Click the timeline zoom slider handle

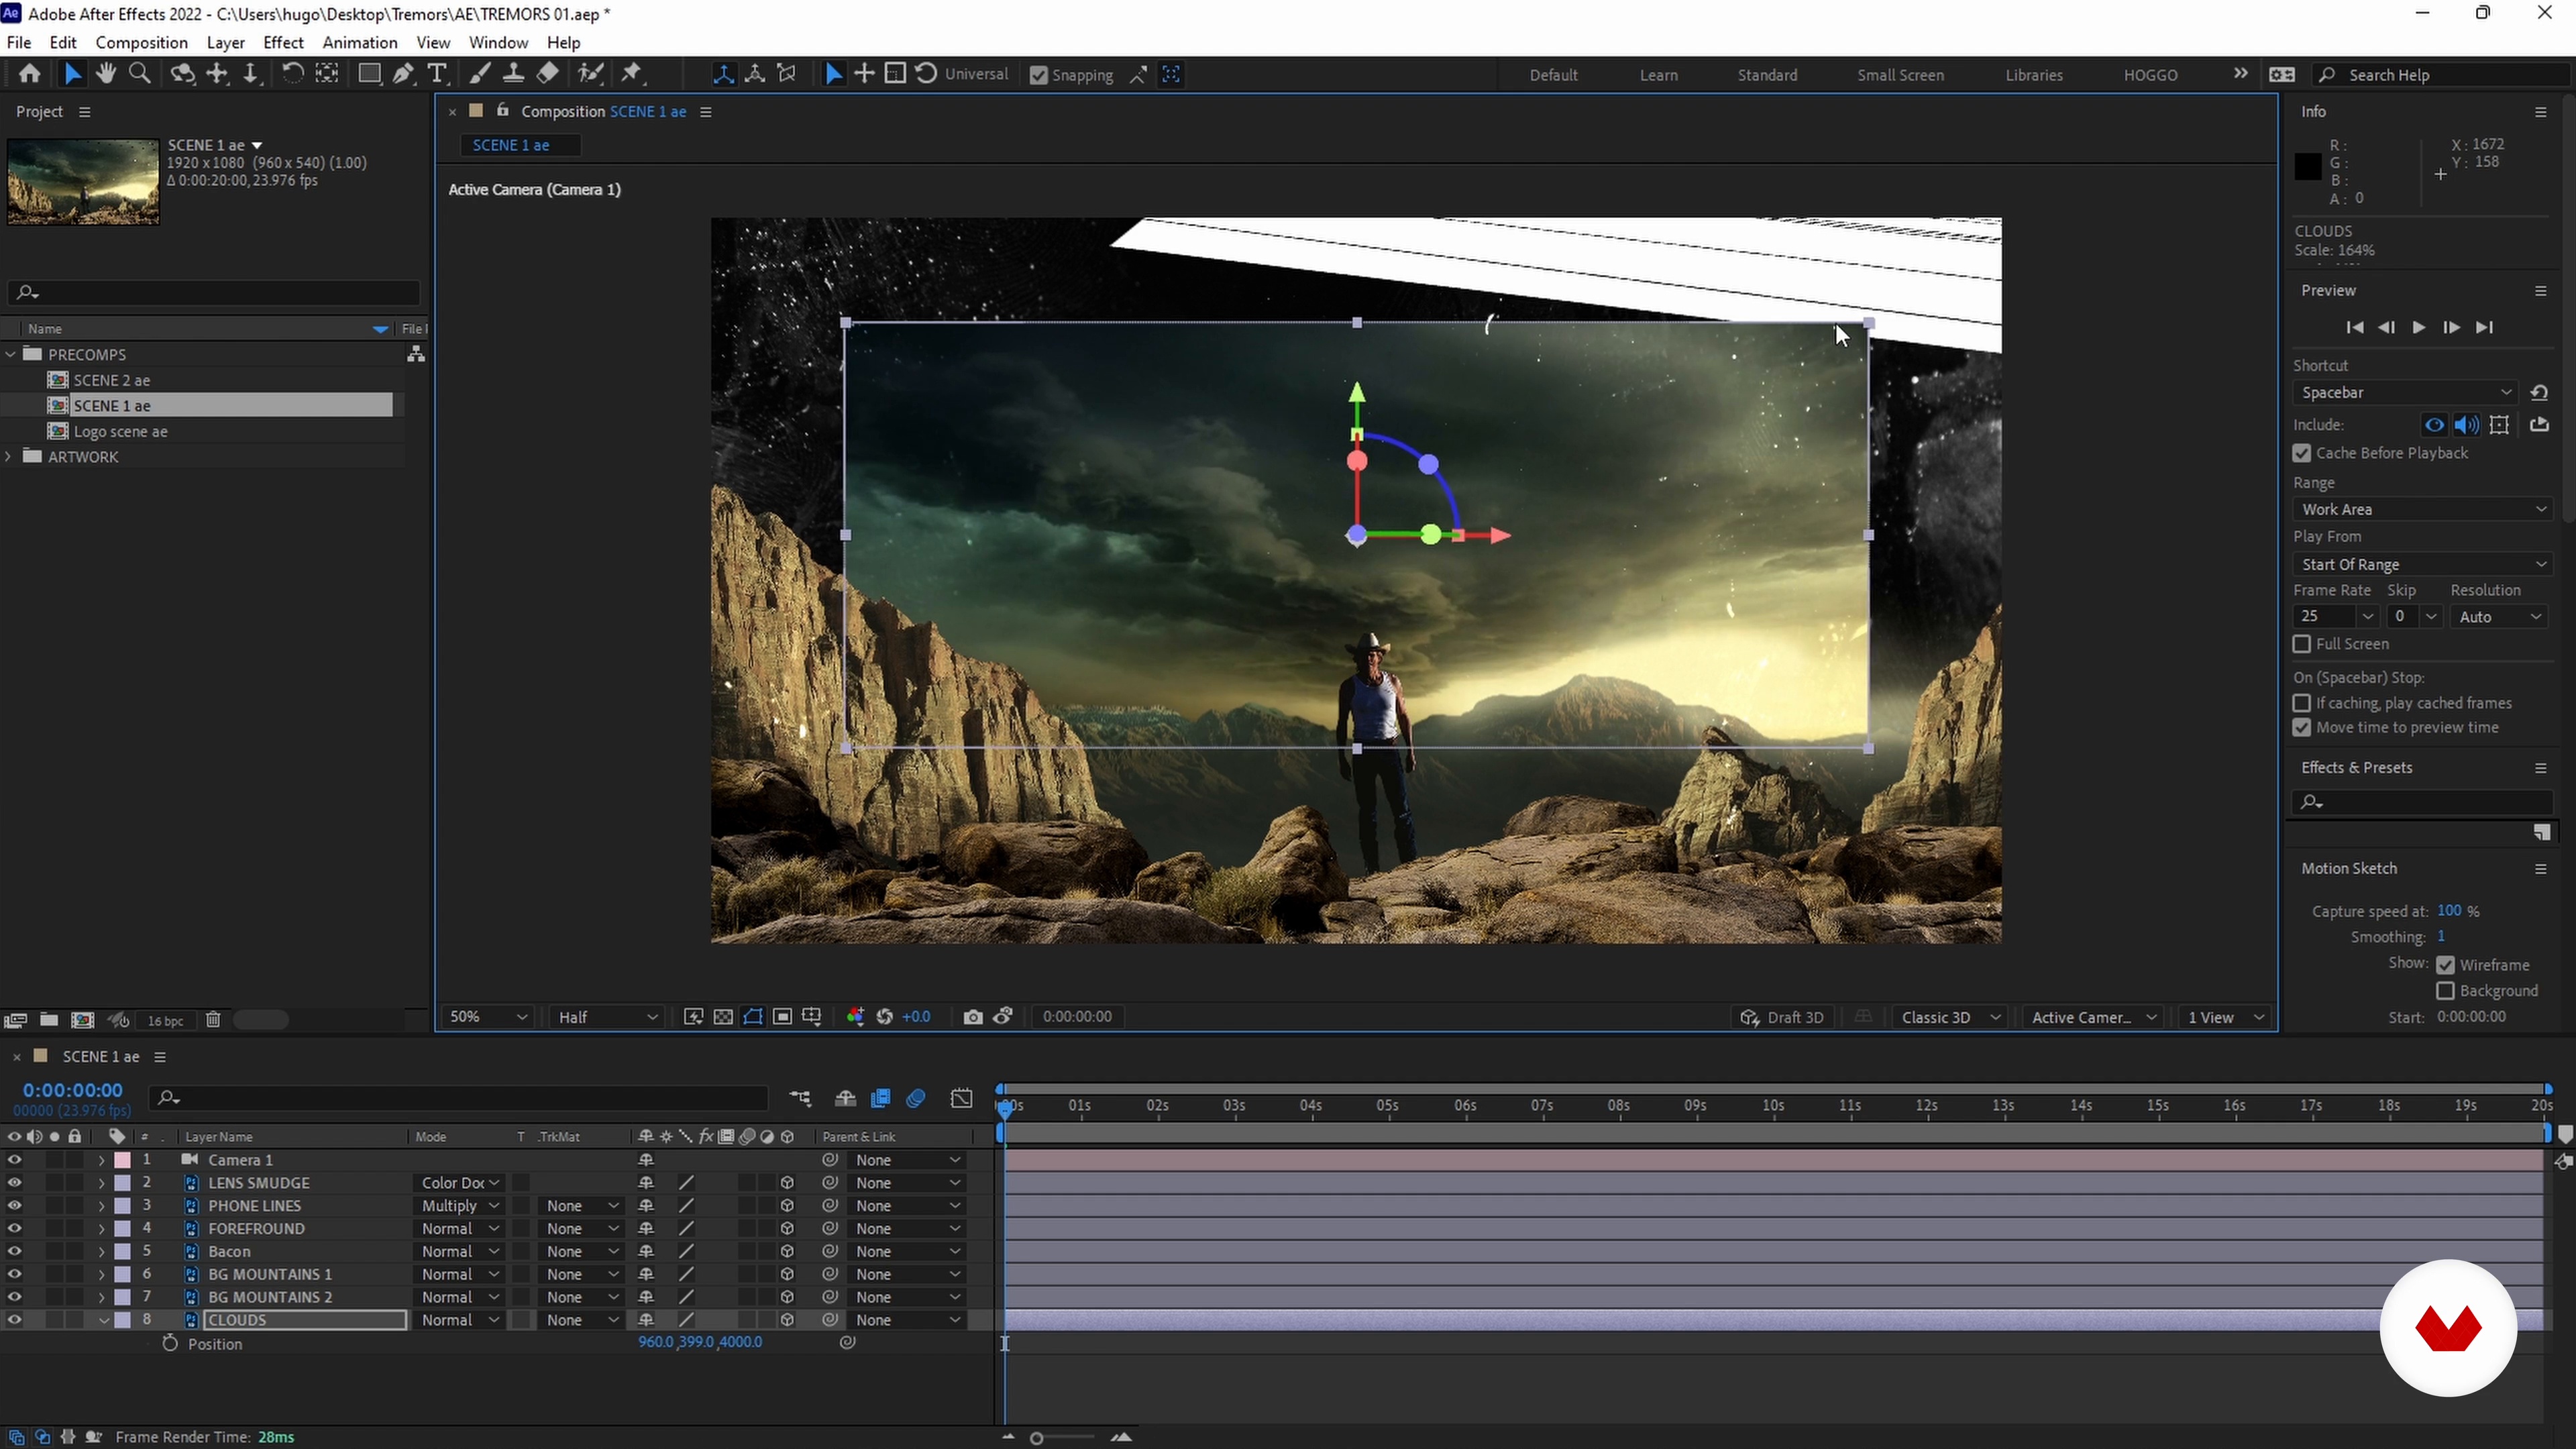(x=1037, y=1438)
